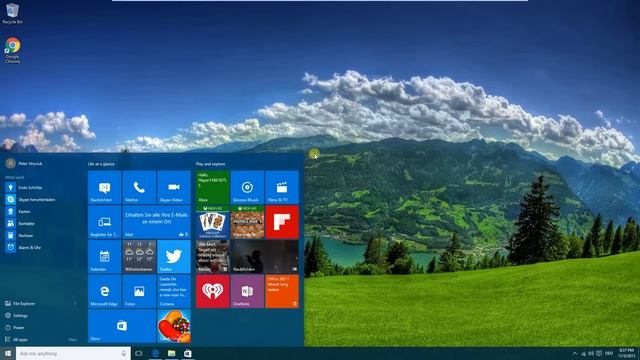Open the weather forecast tile

point(139,256)
